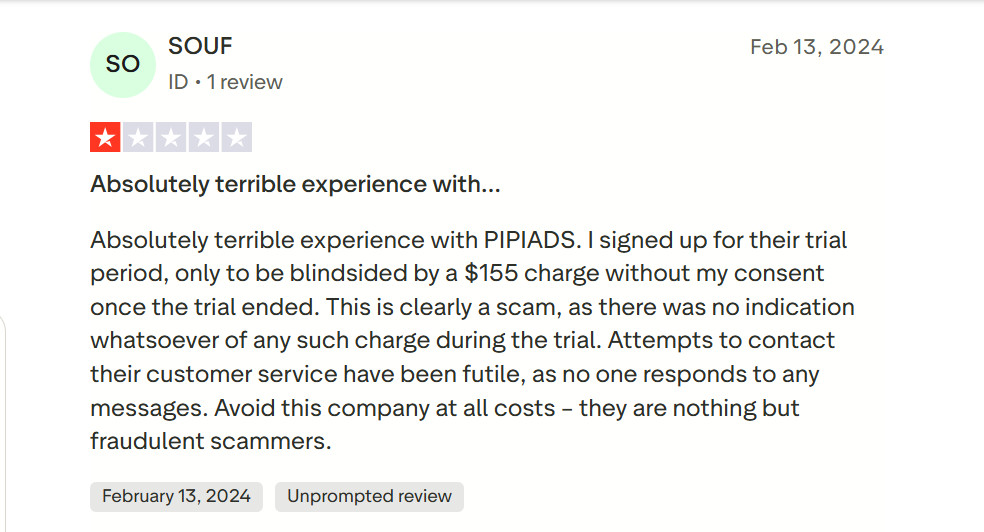Click the green SO avatar circle
Viewport: 984px width, 532px height.
(x=122, y=64)
